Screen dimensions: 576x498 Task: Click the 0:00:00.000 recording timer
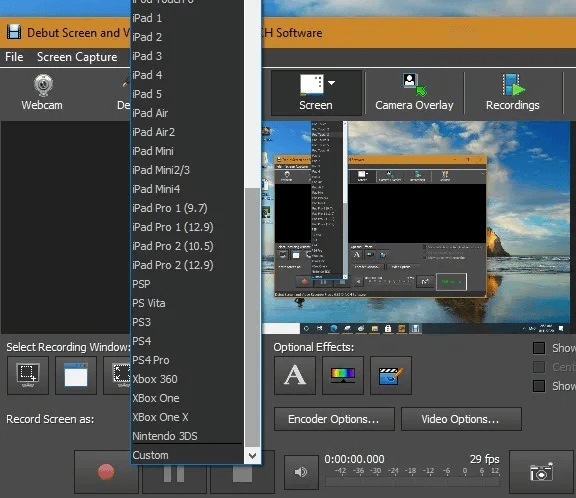click(354, 459)
